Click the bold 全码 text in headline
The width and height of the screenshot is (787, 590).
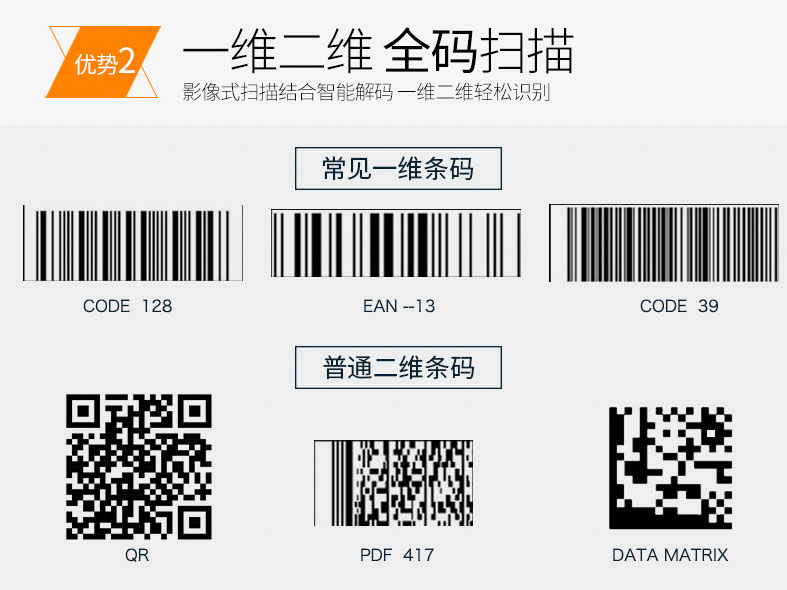click(x=431, y=51)
